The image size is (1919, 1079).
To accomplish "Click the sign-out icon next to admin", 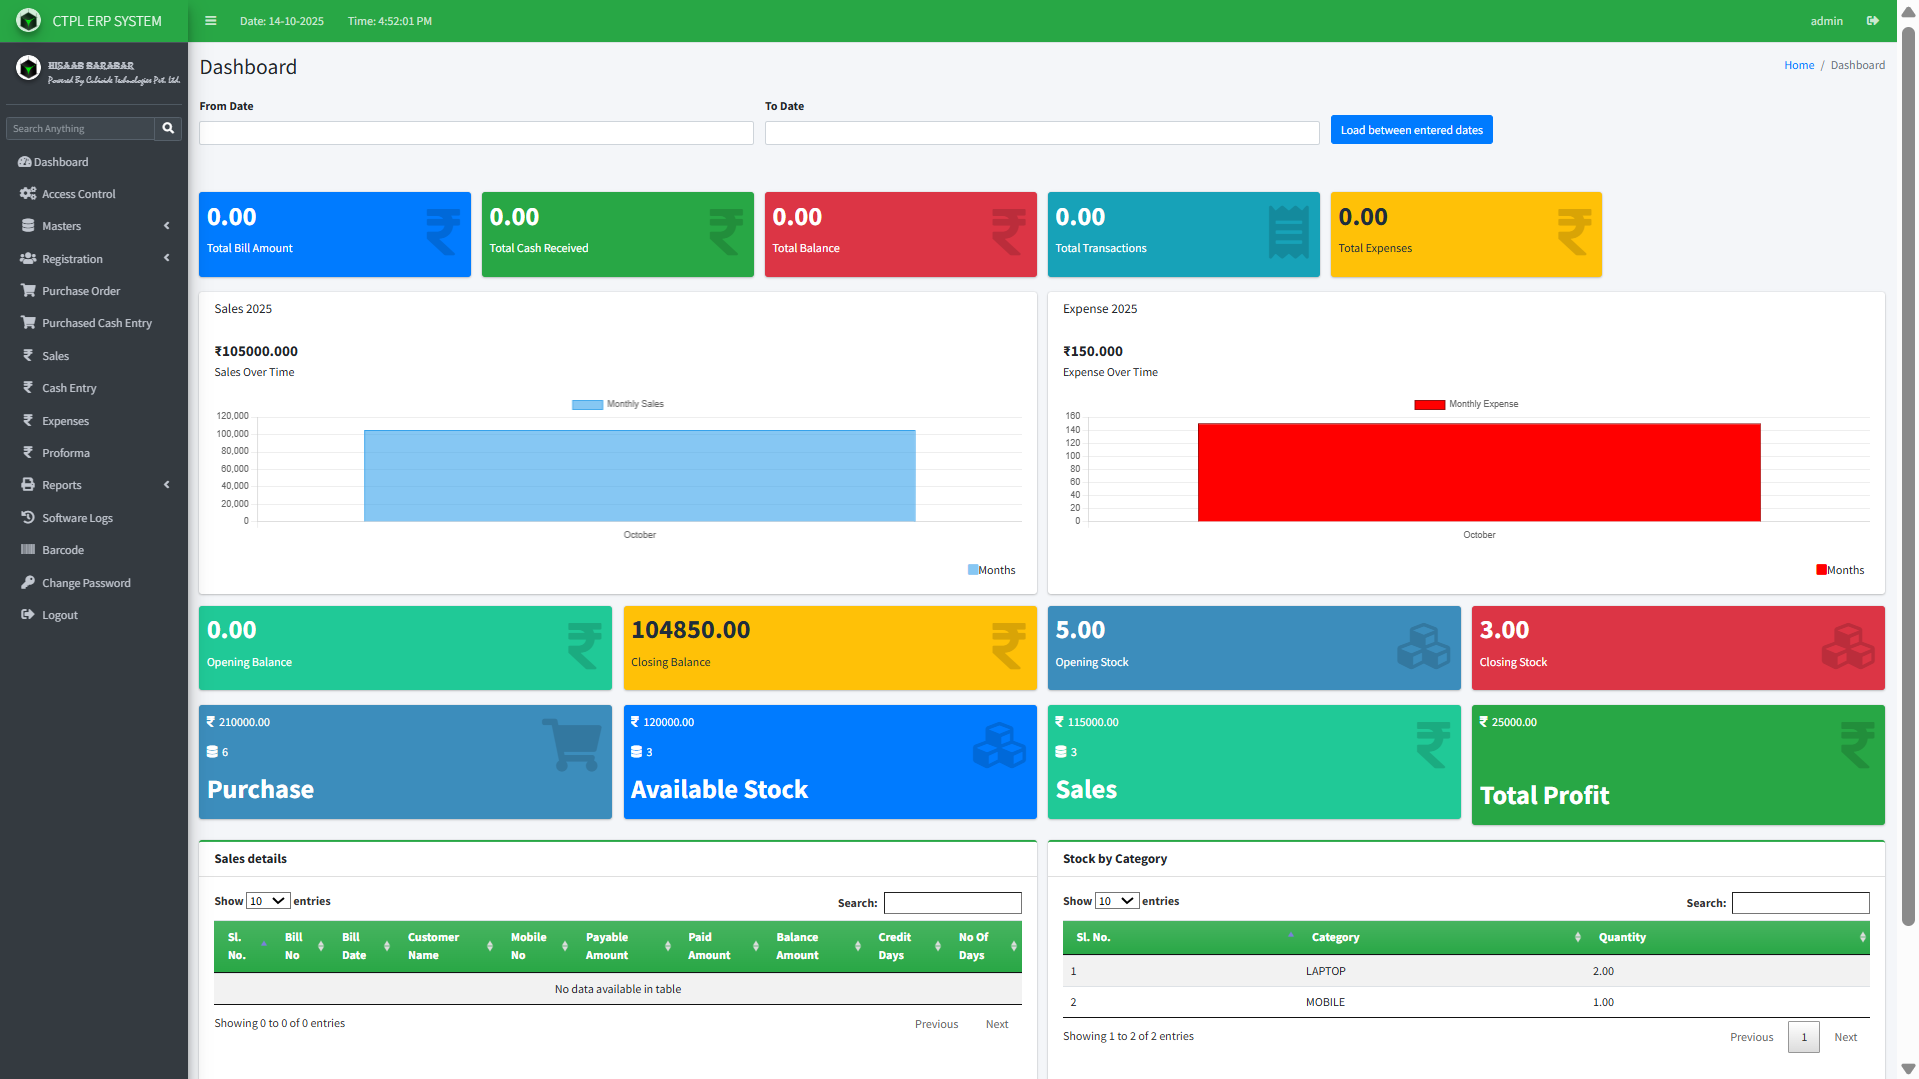I will [x=1872, y=21].
